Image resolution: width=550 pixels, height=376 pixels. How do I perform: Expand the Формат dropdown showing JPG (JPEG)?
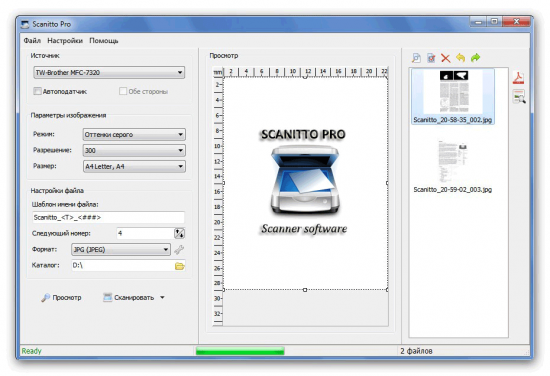[121, 250]
